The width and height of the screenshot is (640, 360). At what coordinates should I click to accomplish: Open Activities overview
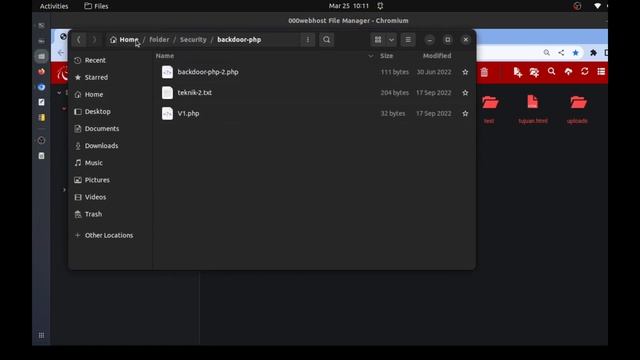point(54,6)
